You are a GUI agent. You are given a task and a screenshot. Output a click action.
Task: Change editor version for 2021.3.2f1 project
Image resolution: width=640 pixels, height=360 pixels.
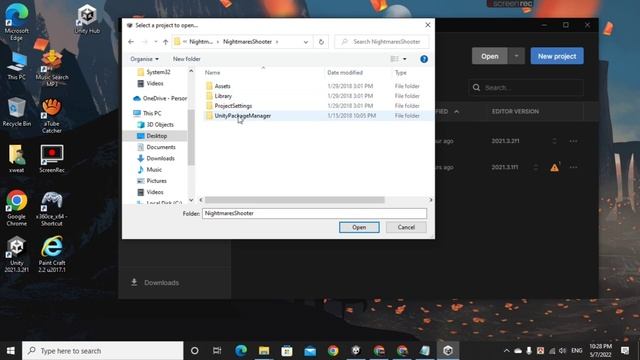554,141
